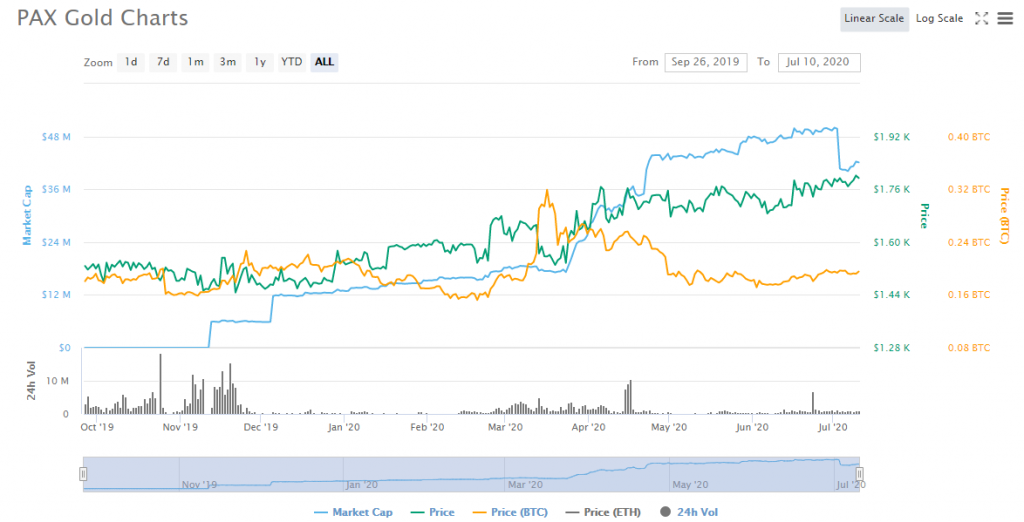Click the $48 M axis label
Image resolution: width=1024 pixels, height=522 pixels.
click(56, 137)
